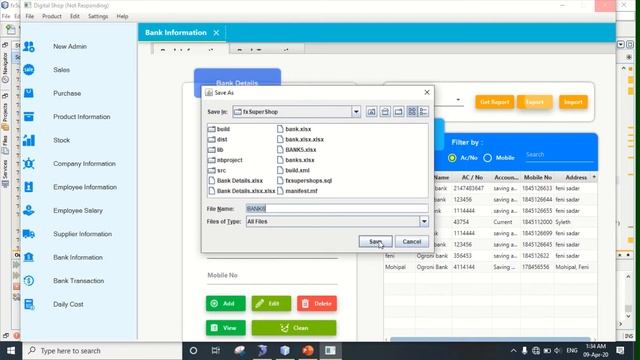Open the New Admin sidebar icon
Image resolution: width=640 pixels, height=360 pixels.
coord(29,47)
